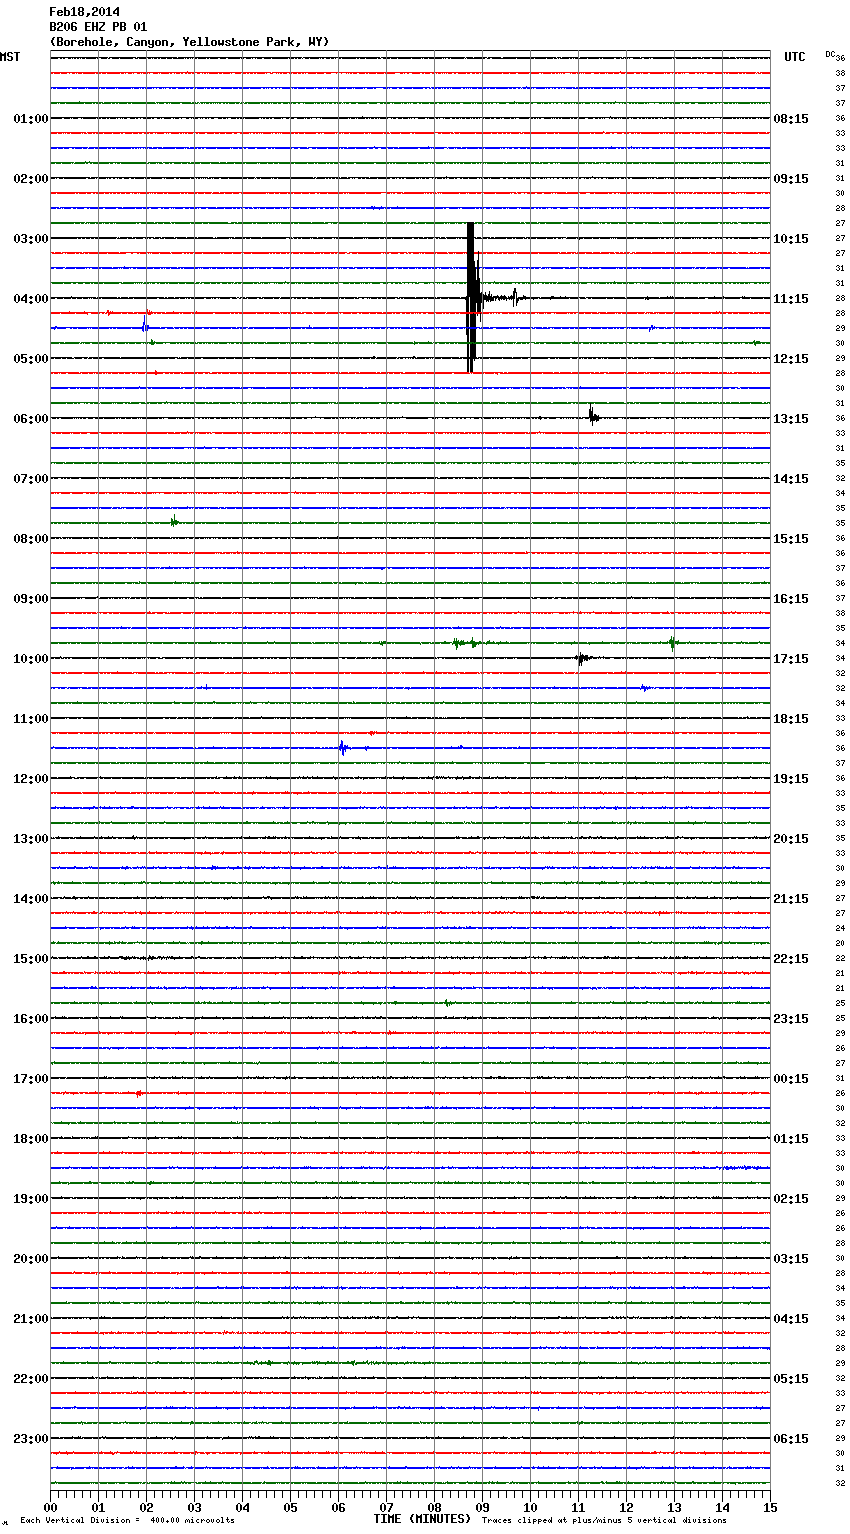Select the 01:00 MST hour label
The height and width of the screenshot is (1534, 850).
click(x=31, y=119)
